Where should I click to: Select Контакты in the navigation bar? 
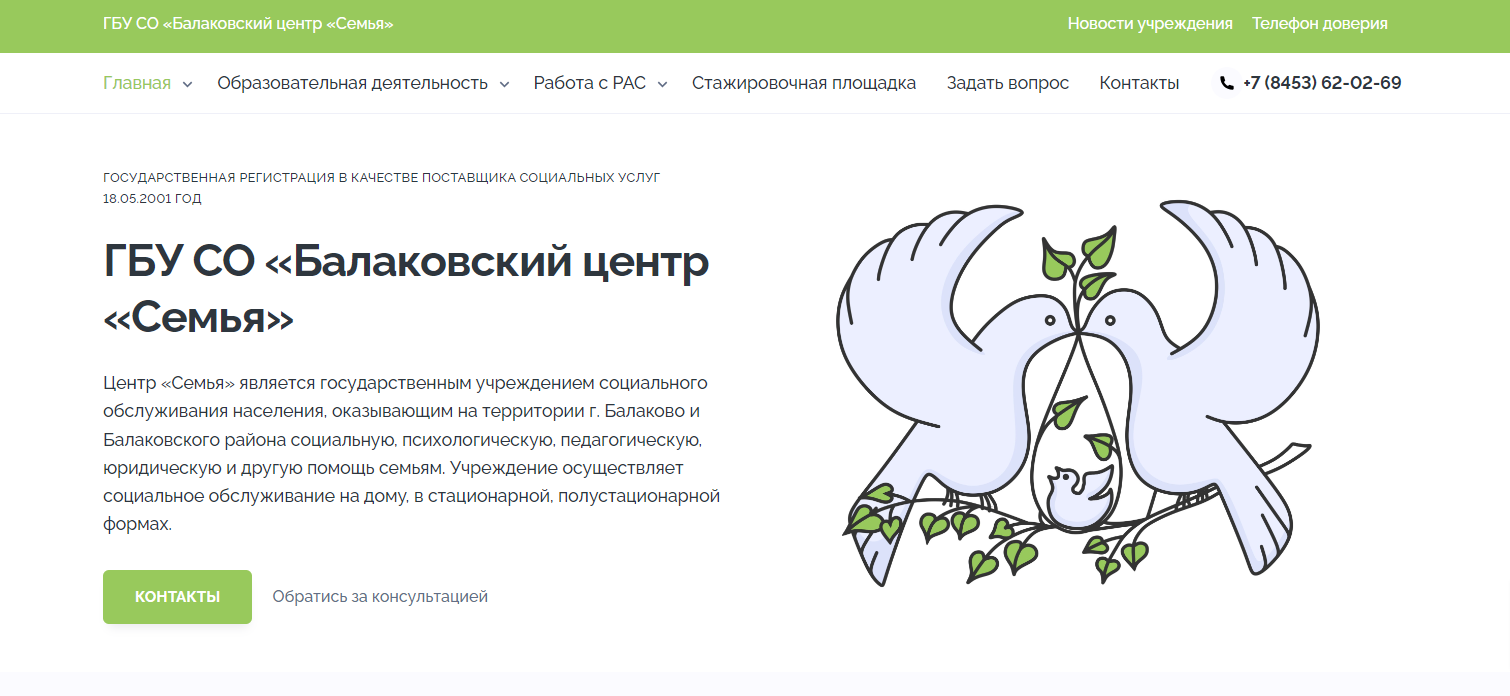click(1139, 83)
